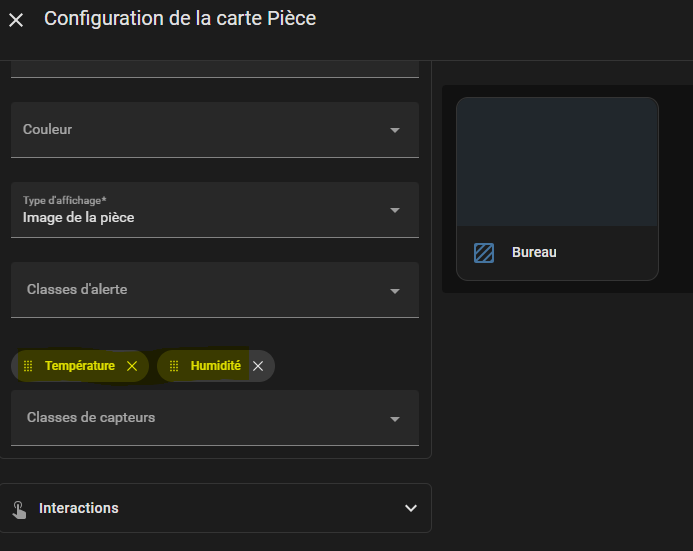Remove the Humidité sensor class chip

tap(258, 366)
